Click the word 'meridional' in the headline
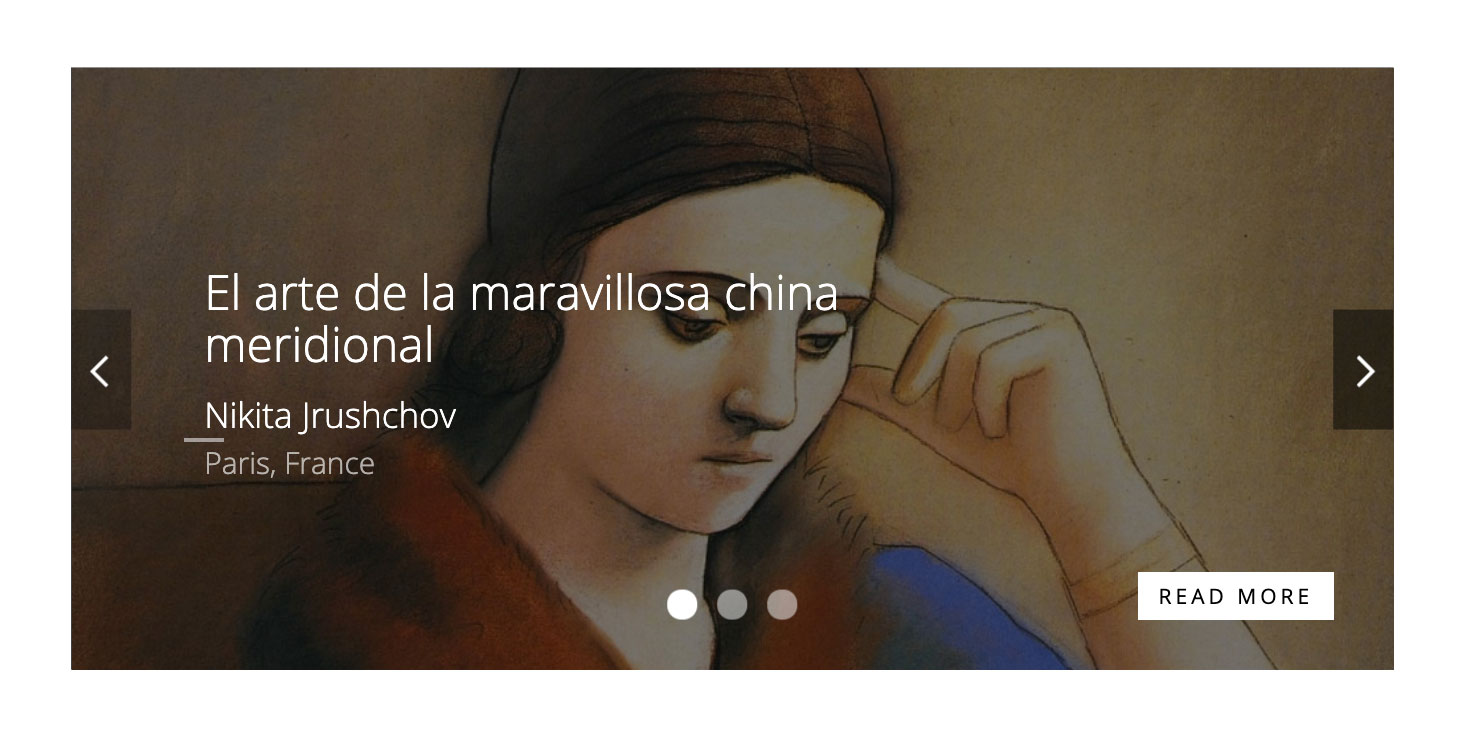Viewport: 1462px width, 740px height. coord(319,345)
